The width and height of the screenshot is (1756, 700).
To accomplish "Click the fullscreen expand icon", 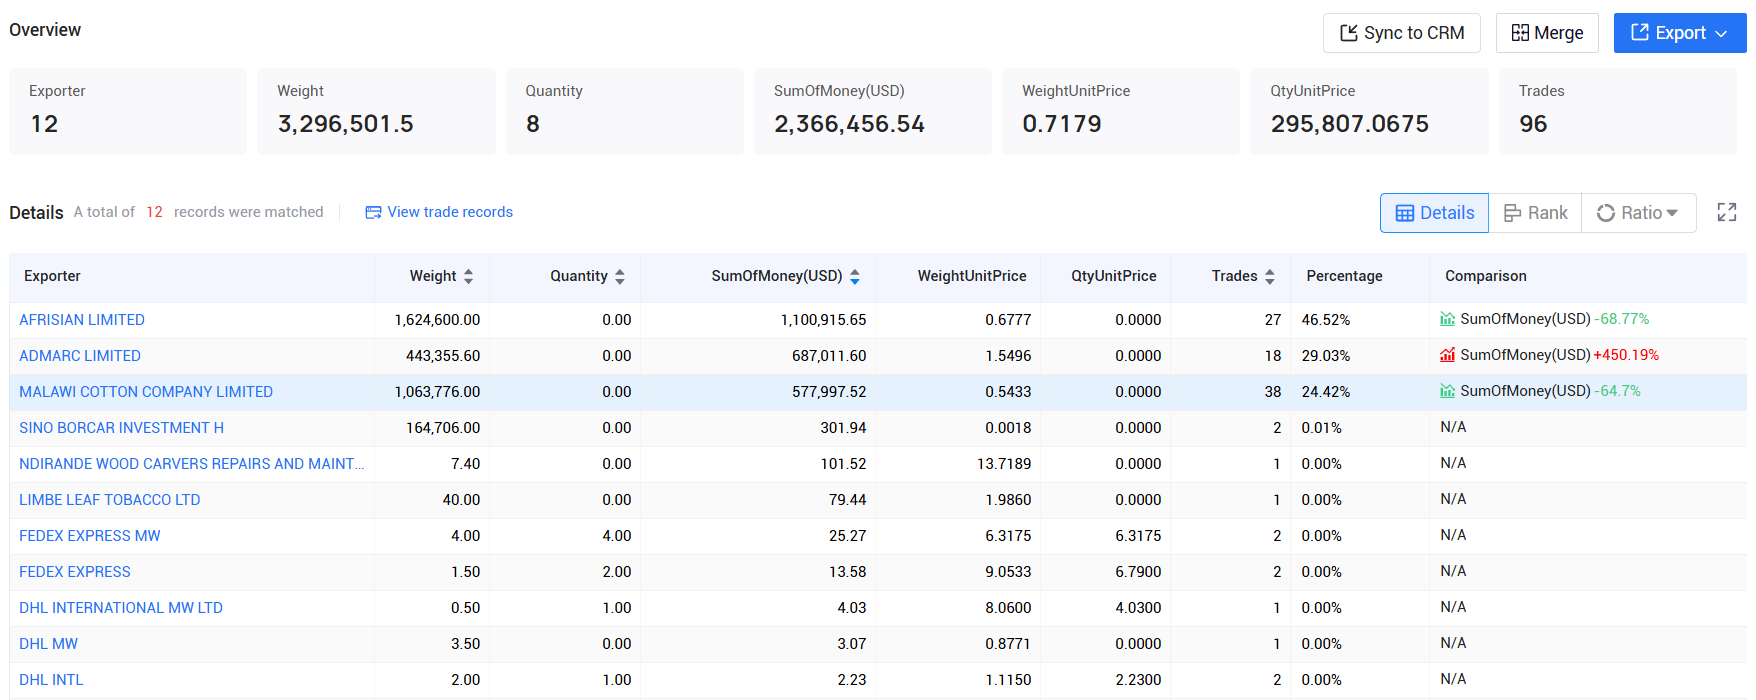I will 1727,212.
